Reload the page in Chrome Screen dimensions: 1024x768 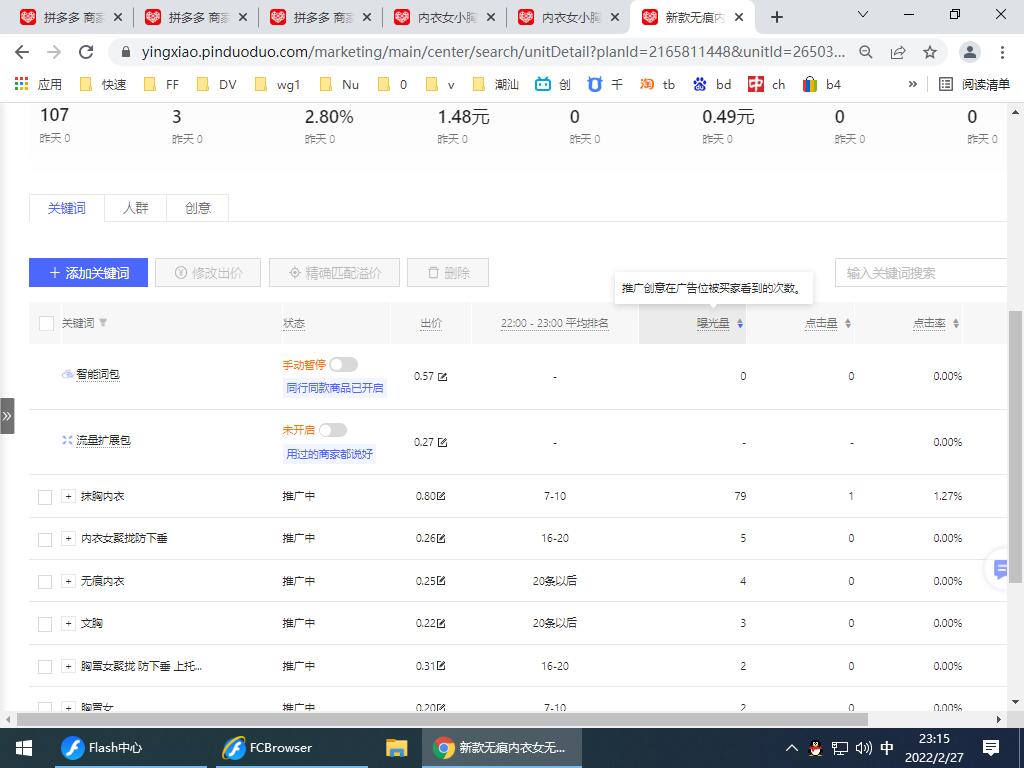click(x=86, y=52)
